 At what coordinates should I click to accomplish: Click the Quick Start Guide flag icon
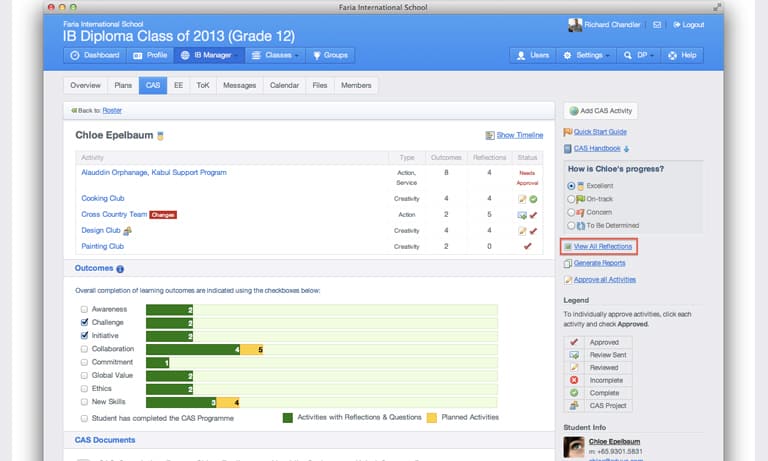pyautogui.click(x=568, y=132)
